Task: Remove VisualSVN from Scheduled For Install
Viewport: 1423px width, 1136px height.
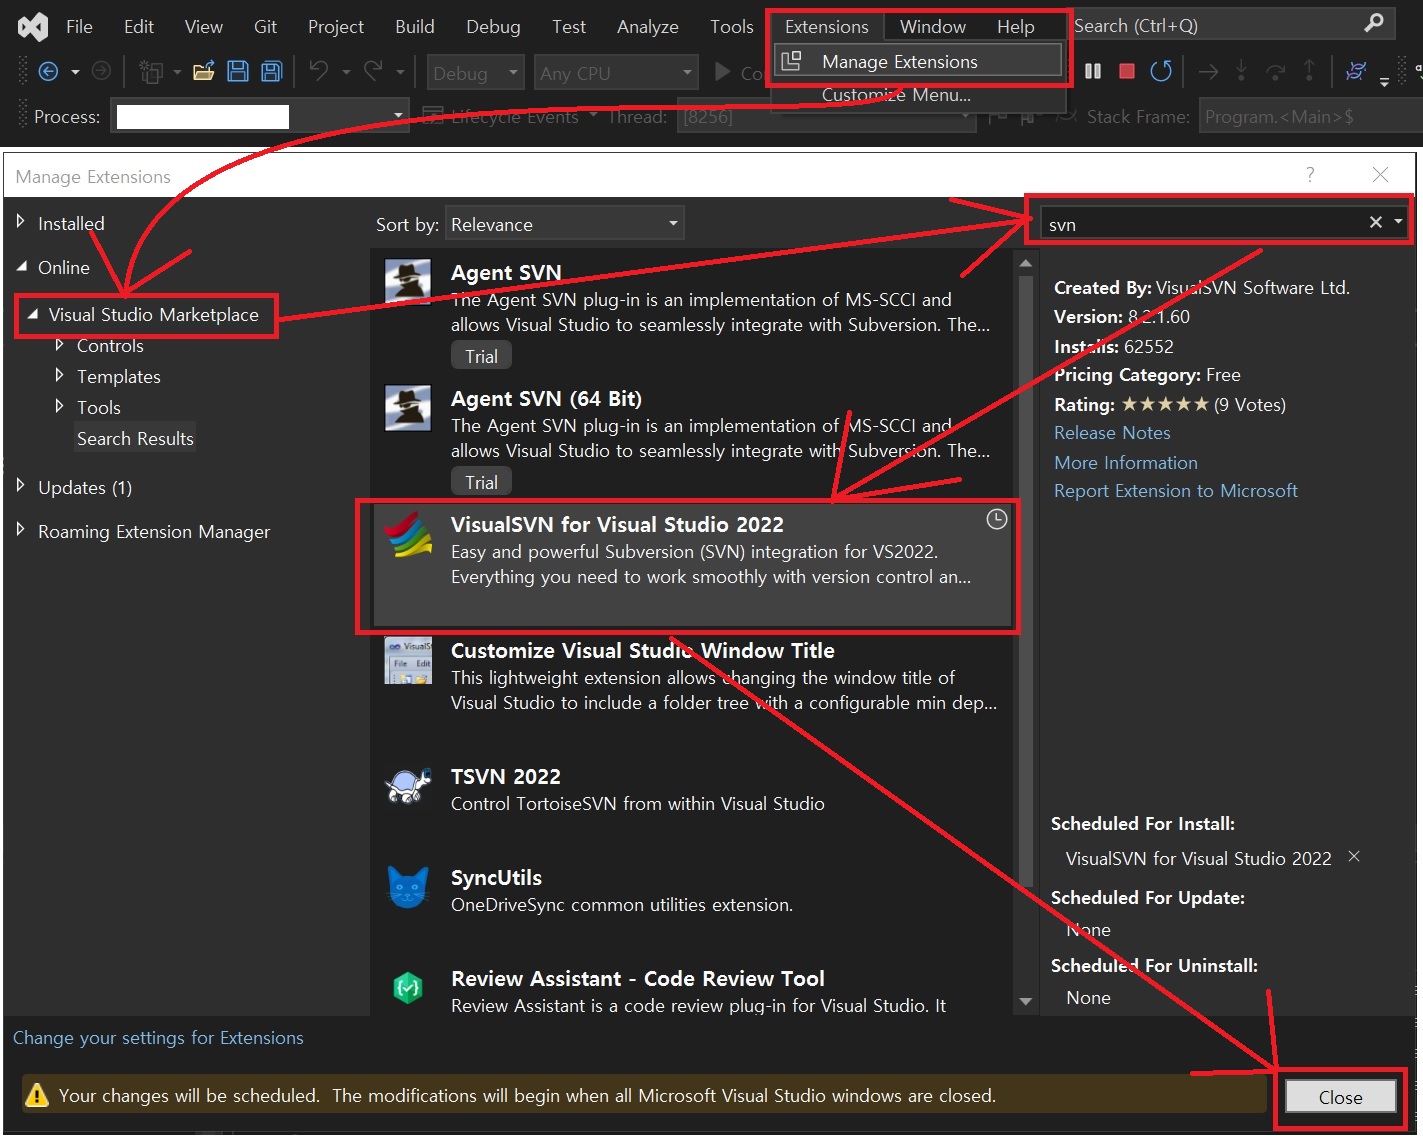Action: click(x=1354, y=856)
